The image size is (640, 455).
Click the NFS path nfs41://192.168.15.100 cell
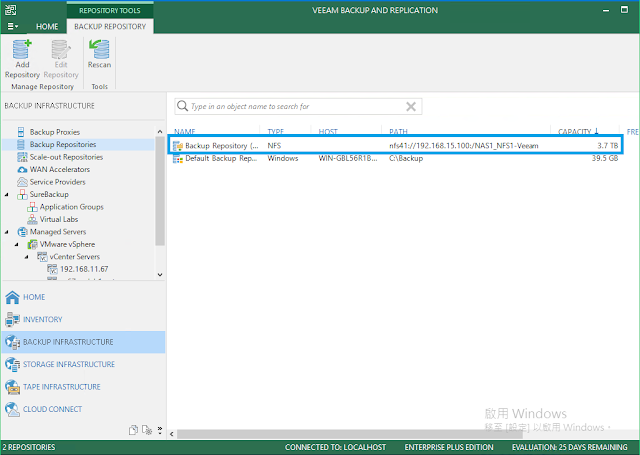(x=463, y=146)
